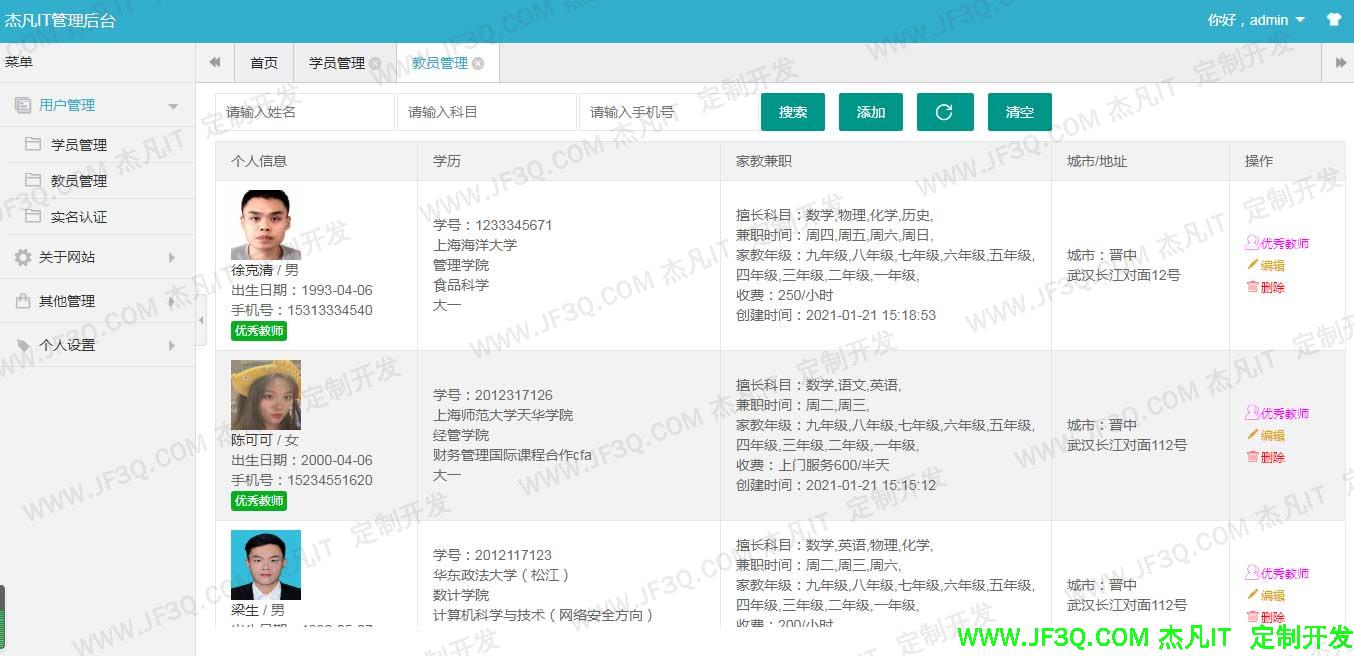Switch to the 首页 tab
The height and width of the screenshot is (656, 1354).
[264, 63]
